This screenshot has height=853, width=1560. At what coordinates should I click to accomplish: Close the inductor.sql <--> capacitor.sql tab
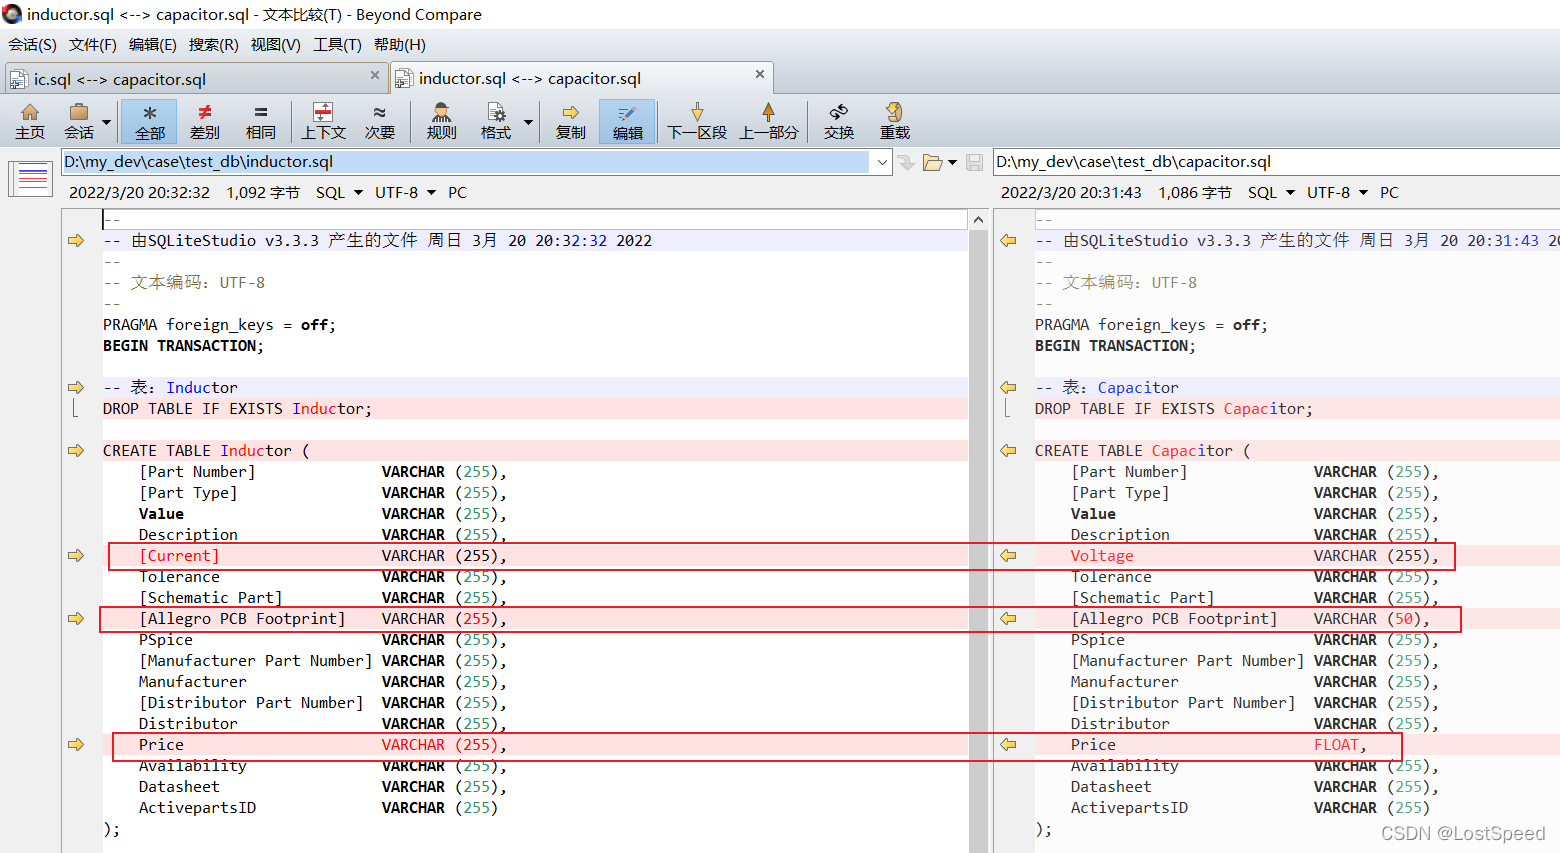coord(760,74)
